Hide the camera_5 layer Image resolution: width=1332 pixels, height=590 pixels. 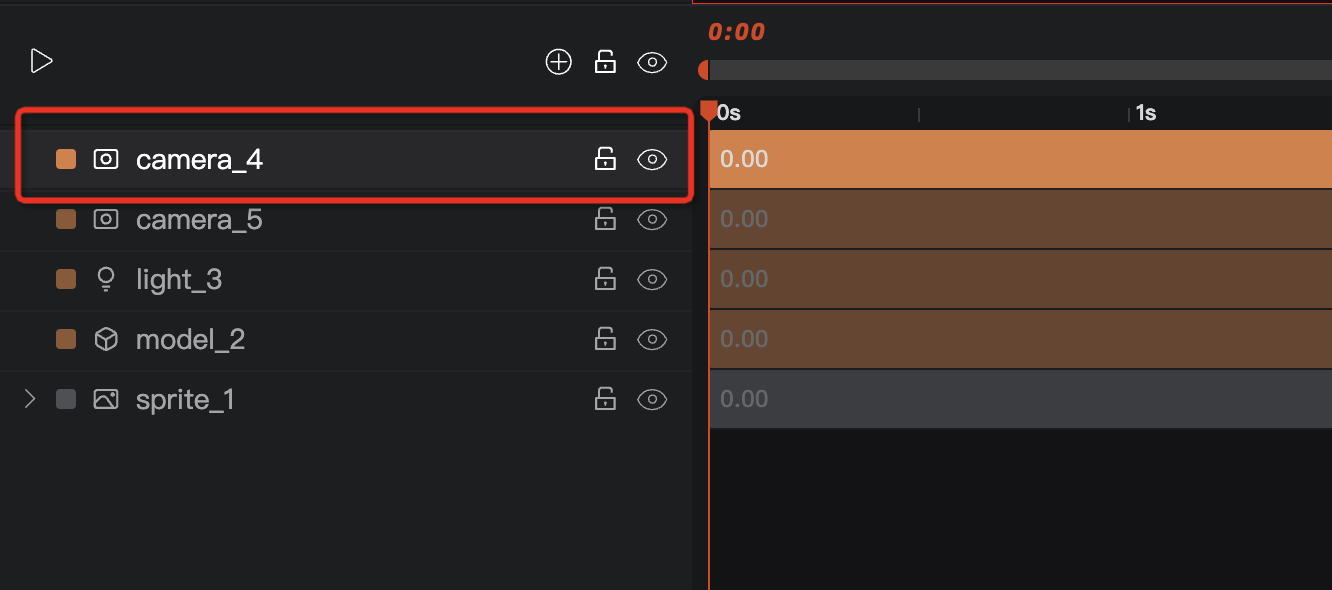(x=652, y=220)
